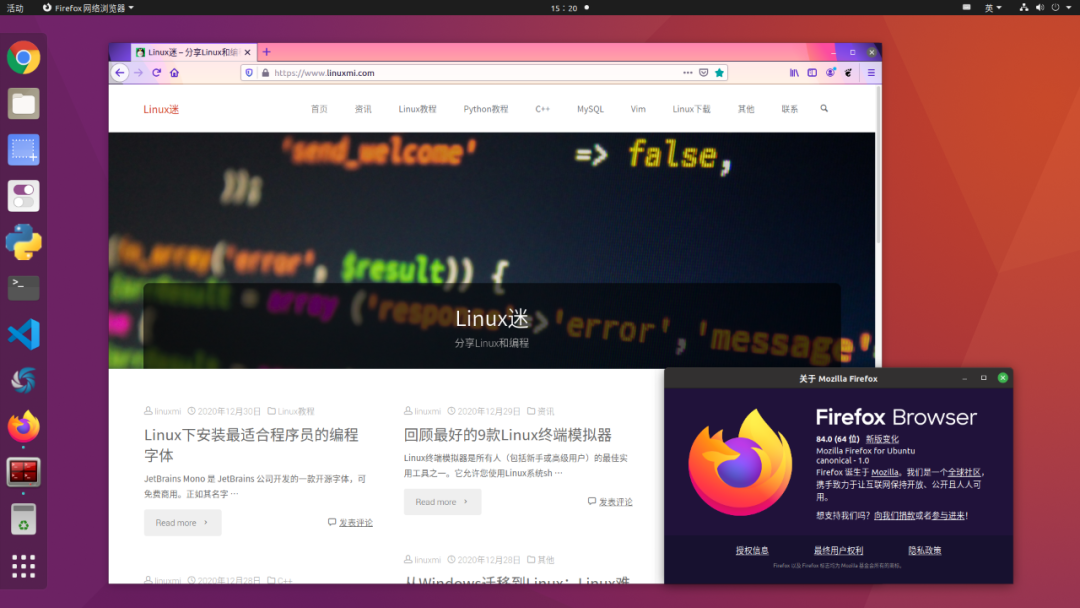Open the tracking protection shield panel

[249, 72]
